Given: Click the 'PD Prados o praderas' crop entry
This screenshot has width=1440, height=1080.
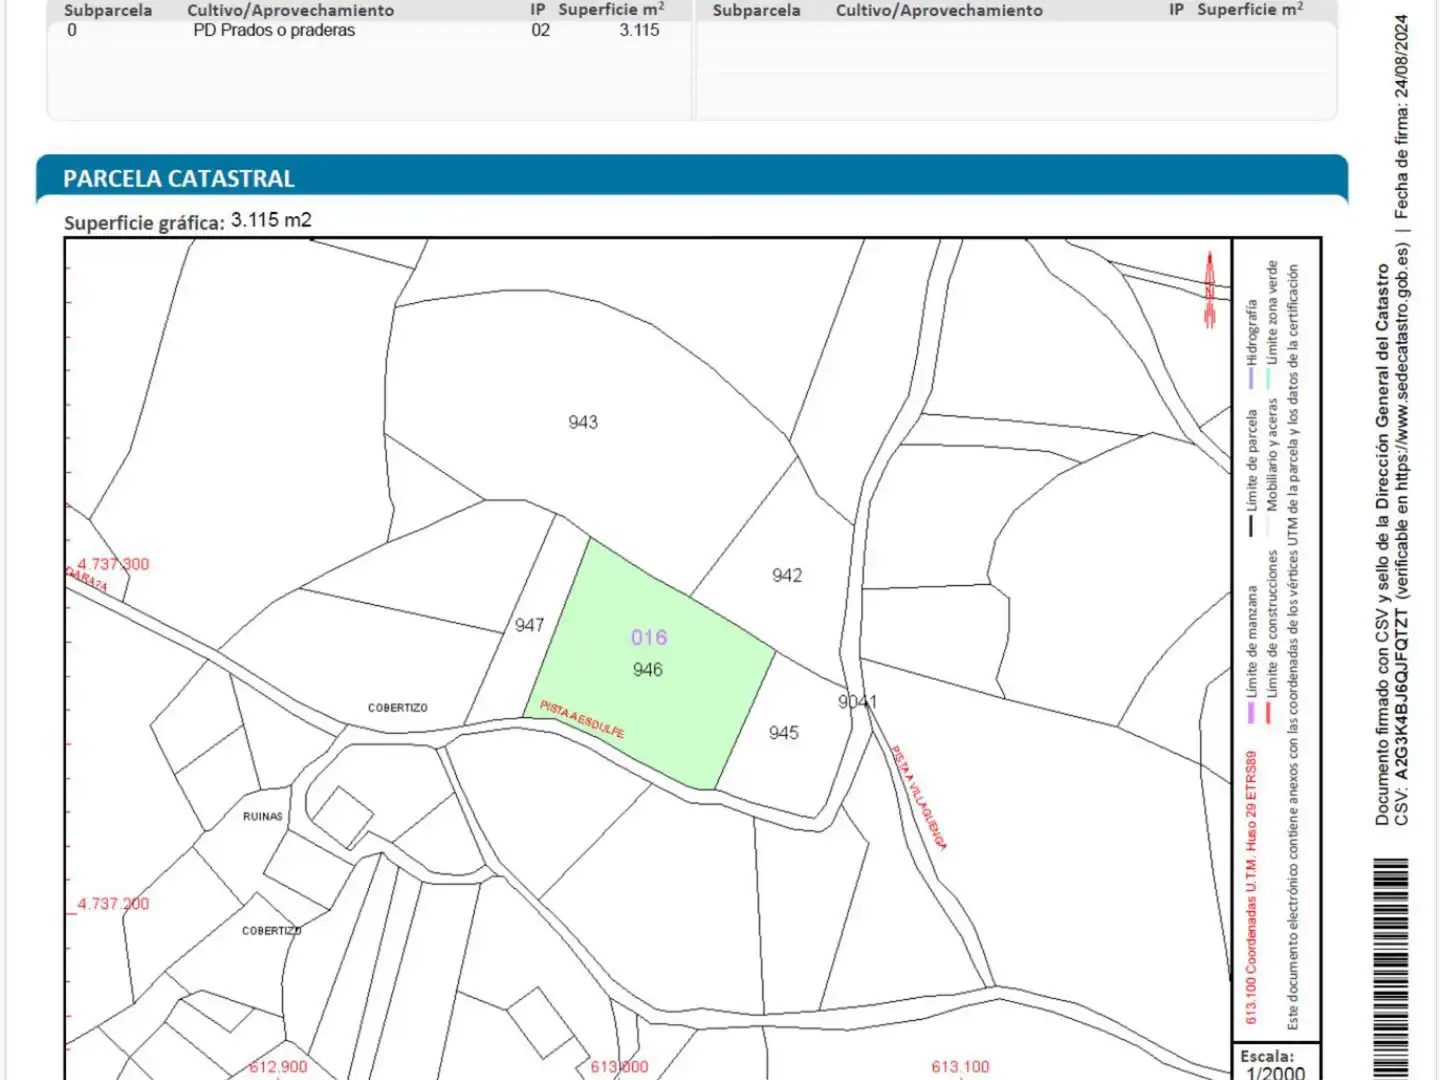Looking at the screenshot, I should coord(274,30).
